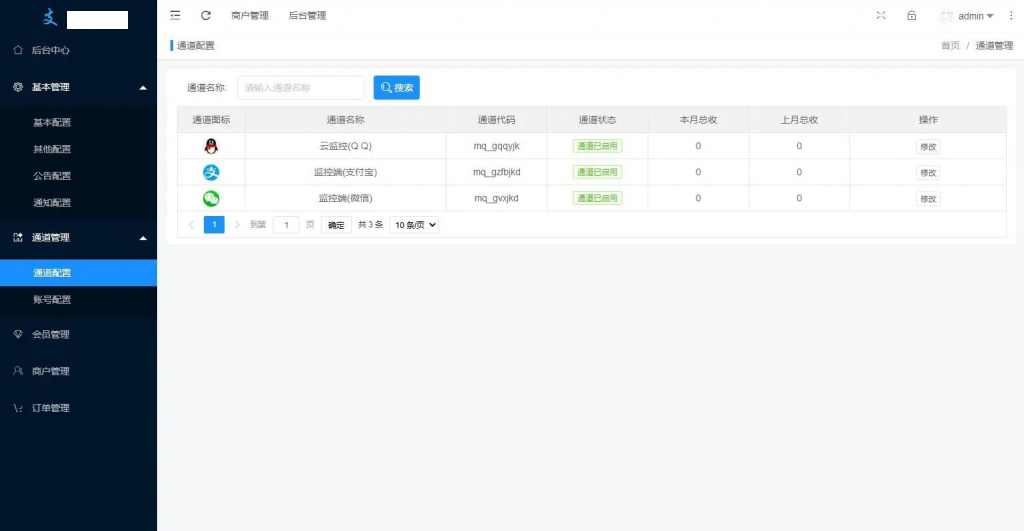The width and height of the screenshot is (1024, 531).
Task: Click the blue 搜索 search button
Action: [x=397, y=88]
